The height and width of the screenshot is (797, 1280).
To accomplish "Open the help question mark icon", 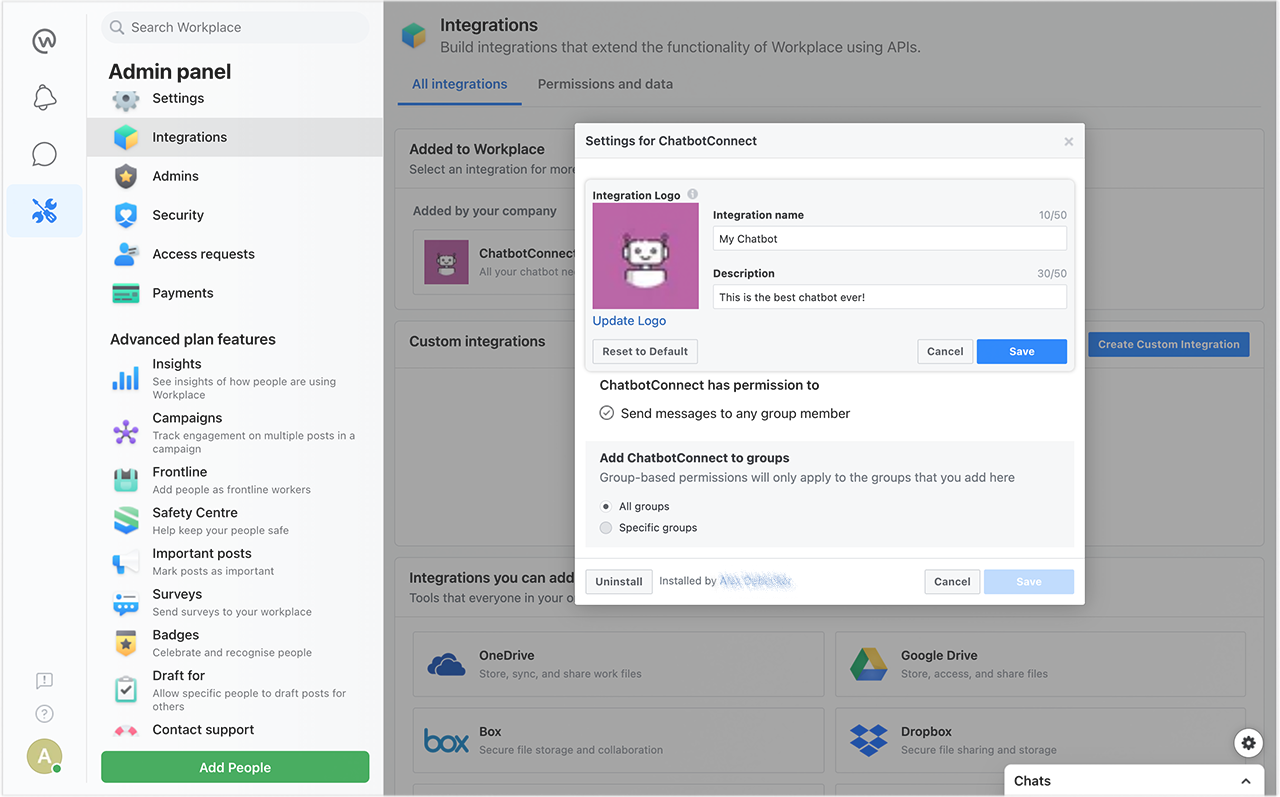I will coord(44,714).
